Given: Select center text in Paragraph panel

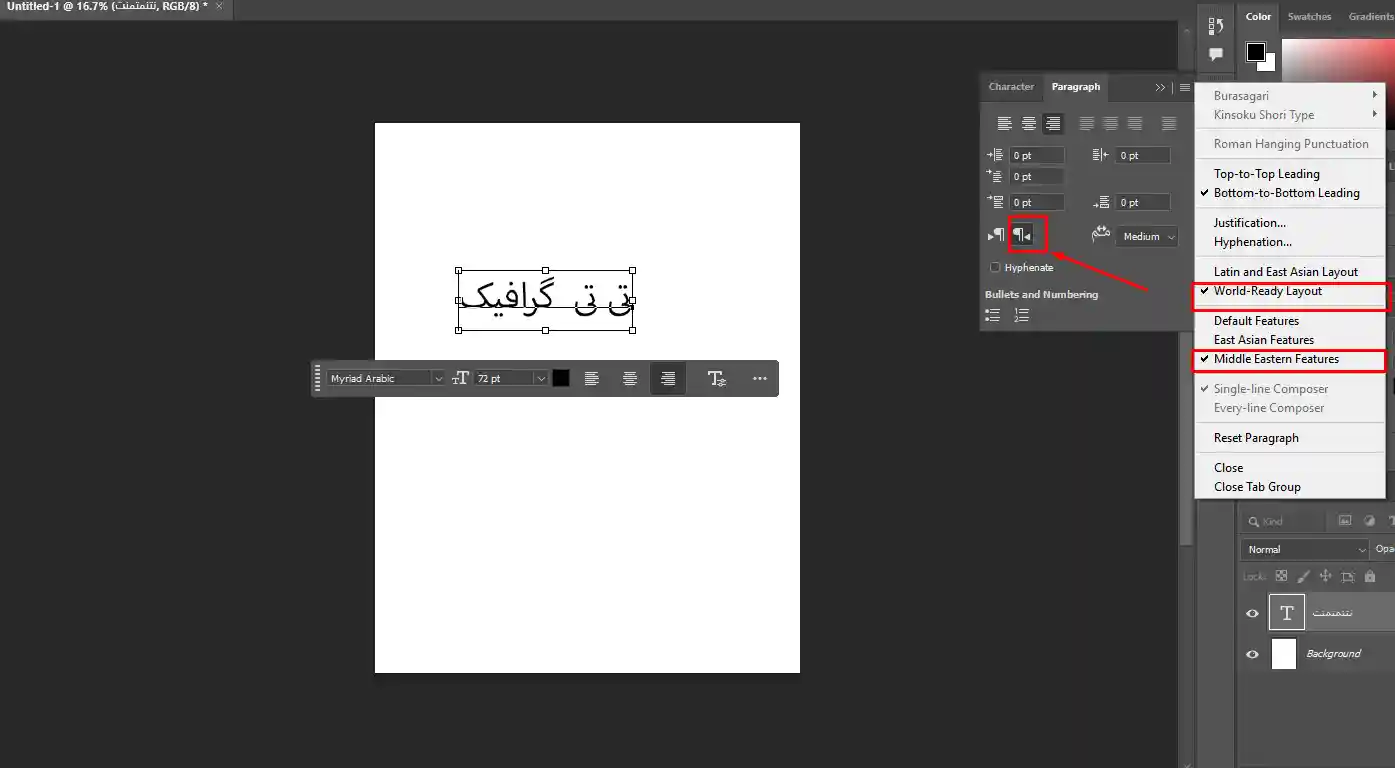Looking at the screenshot, I should (x=1028, y=124).
